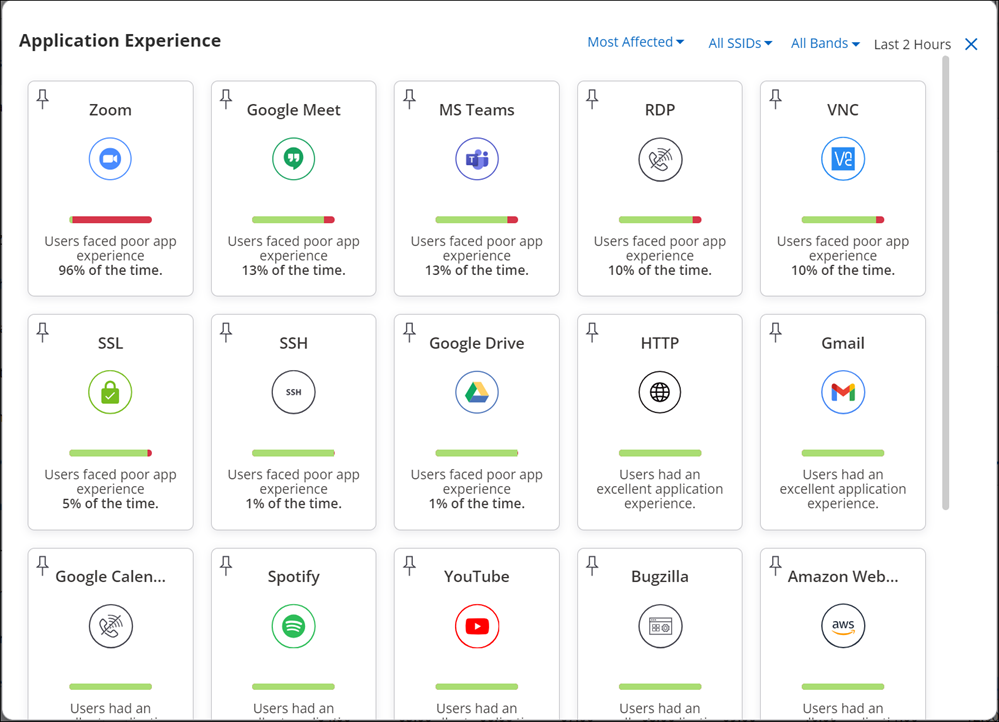Click the SSH app icon
The height and width of the screenshot is (722, 999).
(x=294, y=392)
